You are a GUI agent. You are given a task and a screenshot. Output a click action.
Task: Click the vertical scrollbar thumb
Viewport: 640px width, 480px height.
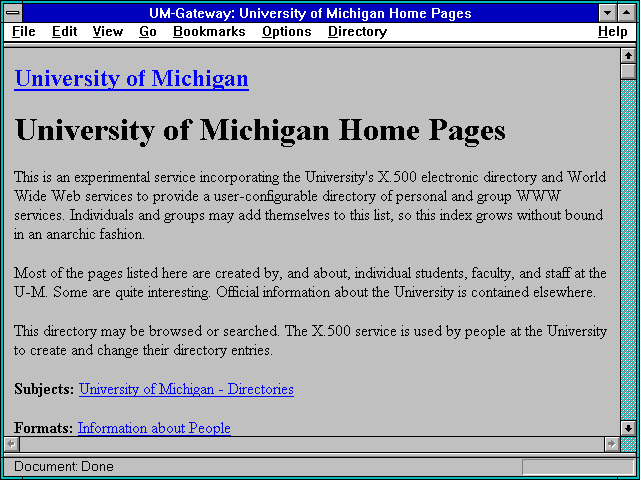click(x=628, y=71)
